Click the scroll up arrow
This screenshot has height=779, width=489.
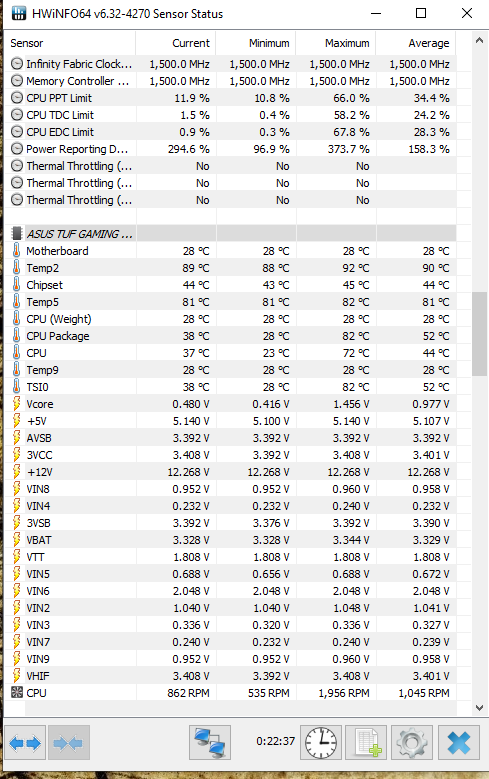coord(480,41)
